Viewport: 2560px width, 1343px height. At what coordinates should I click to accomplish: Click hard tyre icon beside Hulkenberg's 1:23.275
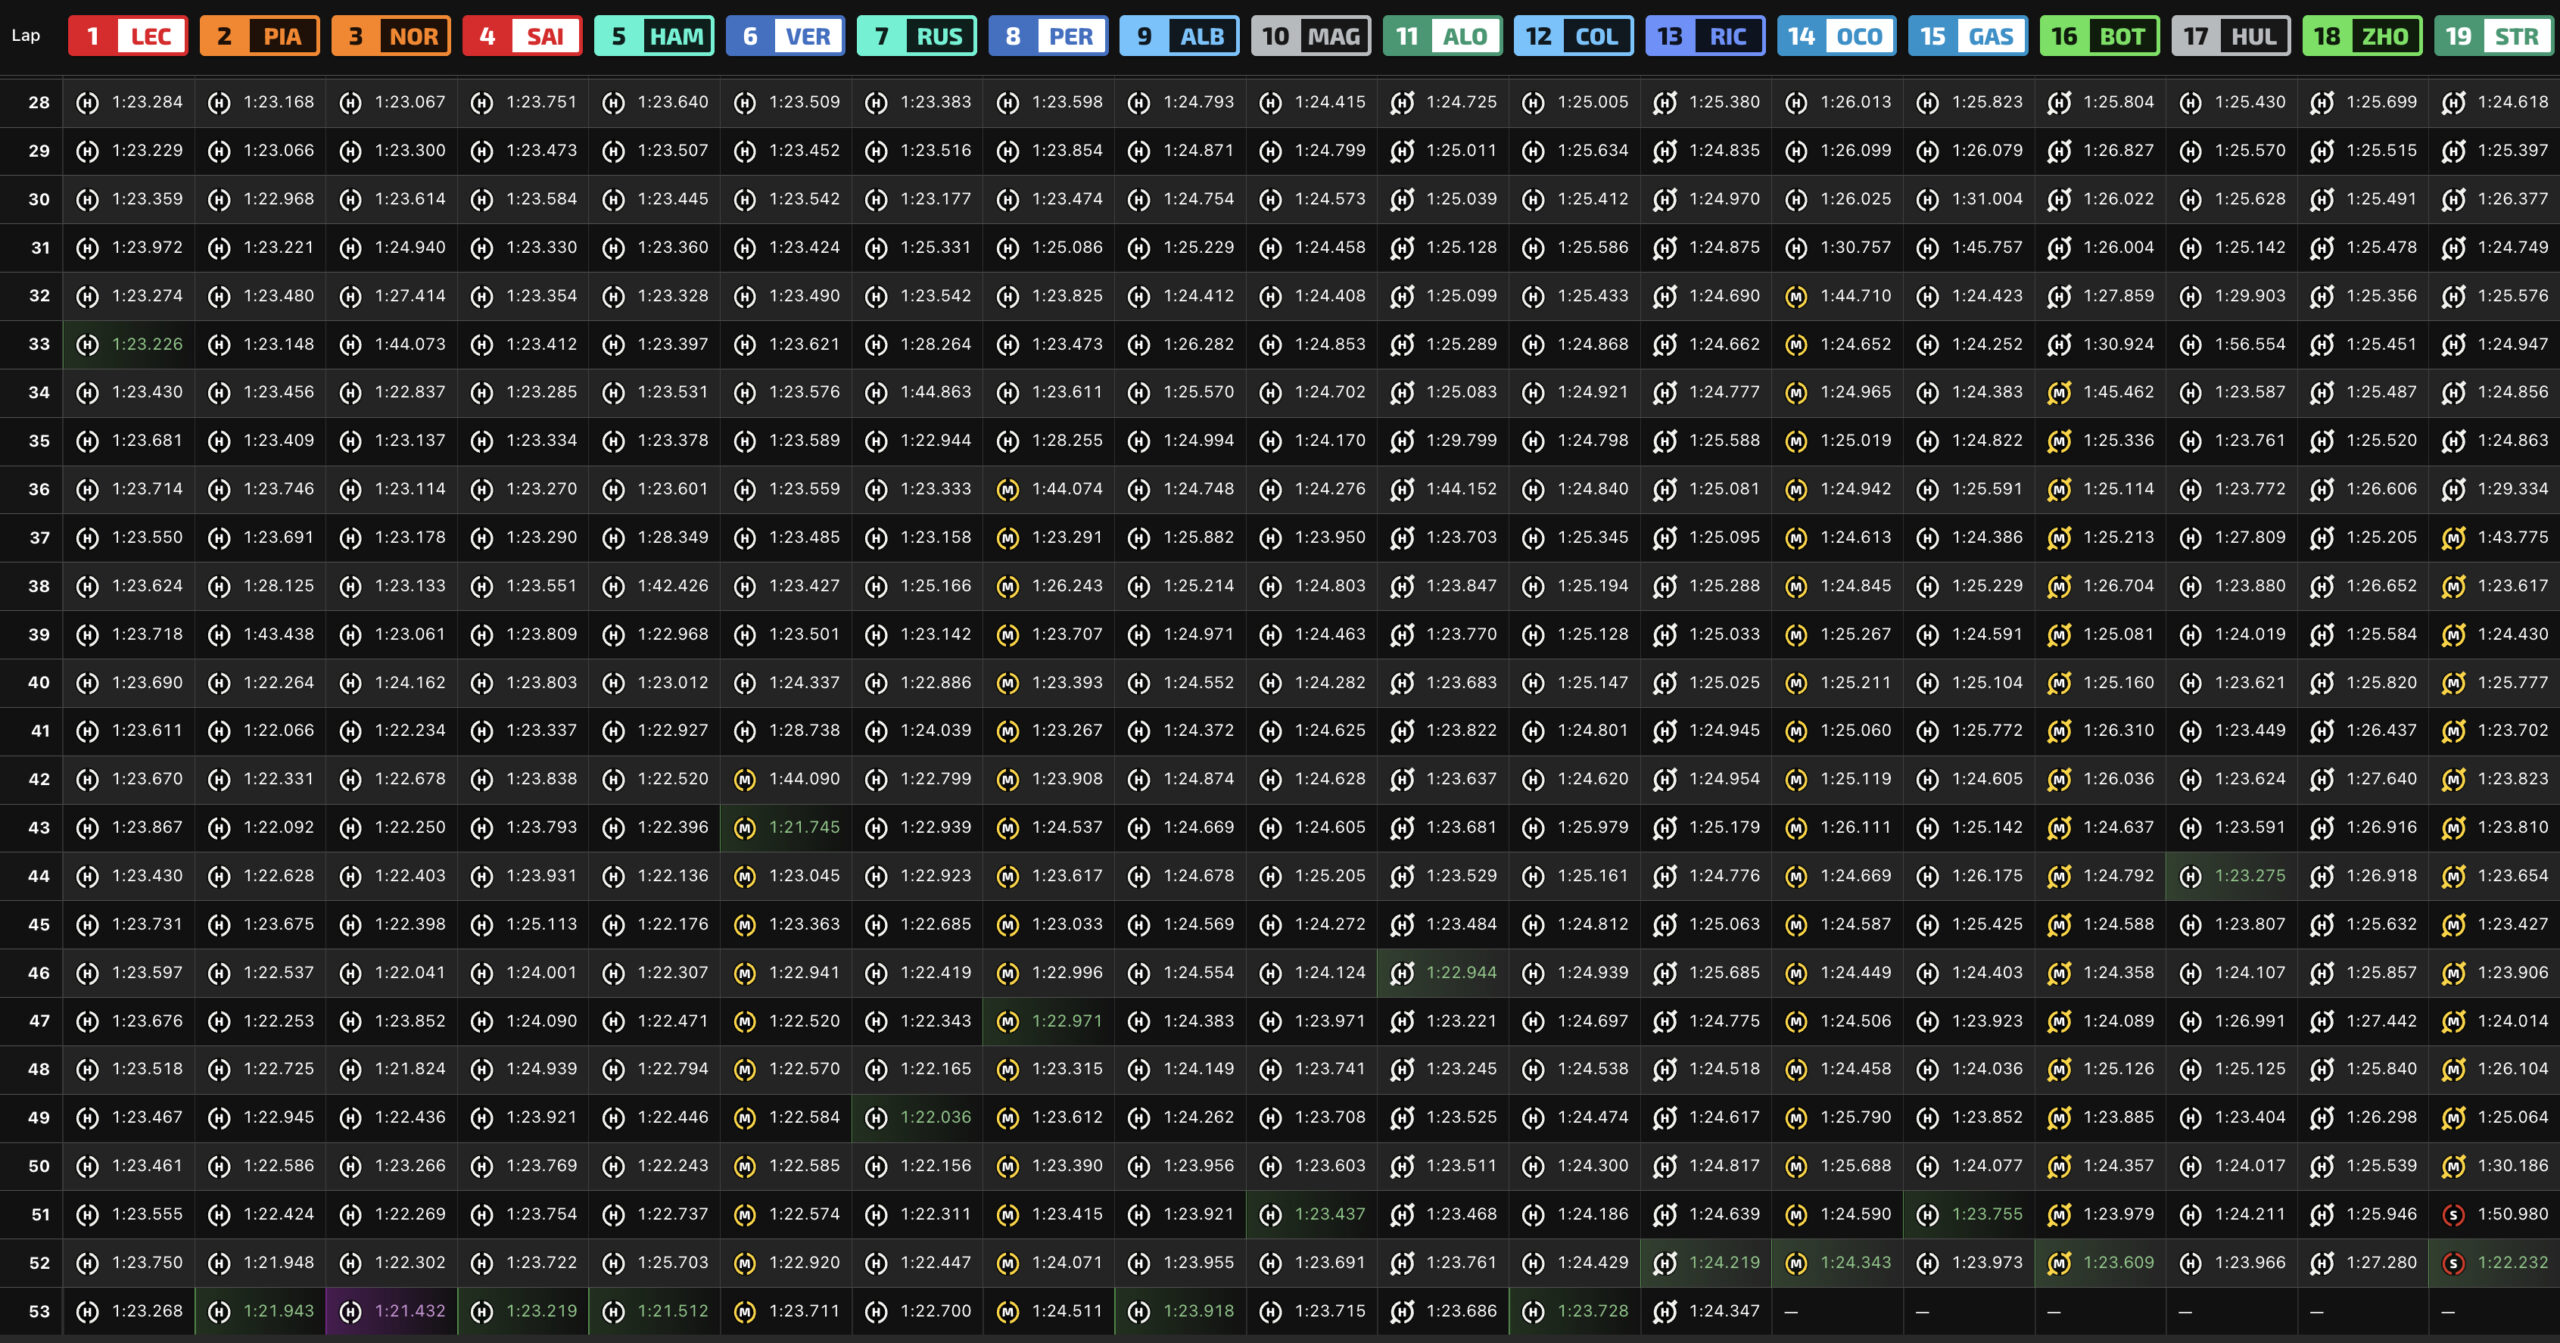tap(2190, 876)
